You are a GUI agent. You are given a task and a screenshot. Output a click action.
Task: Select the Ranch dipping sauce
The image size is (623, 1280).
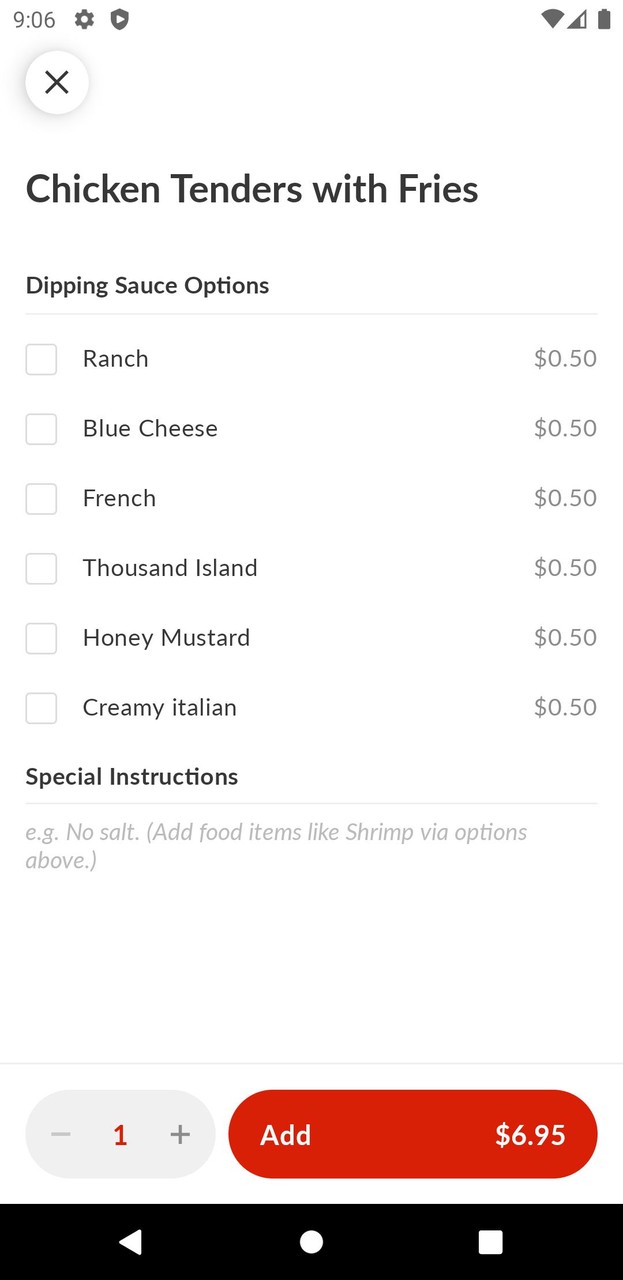(41, 358)
